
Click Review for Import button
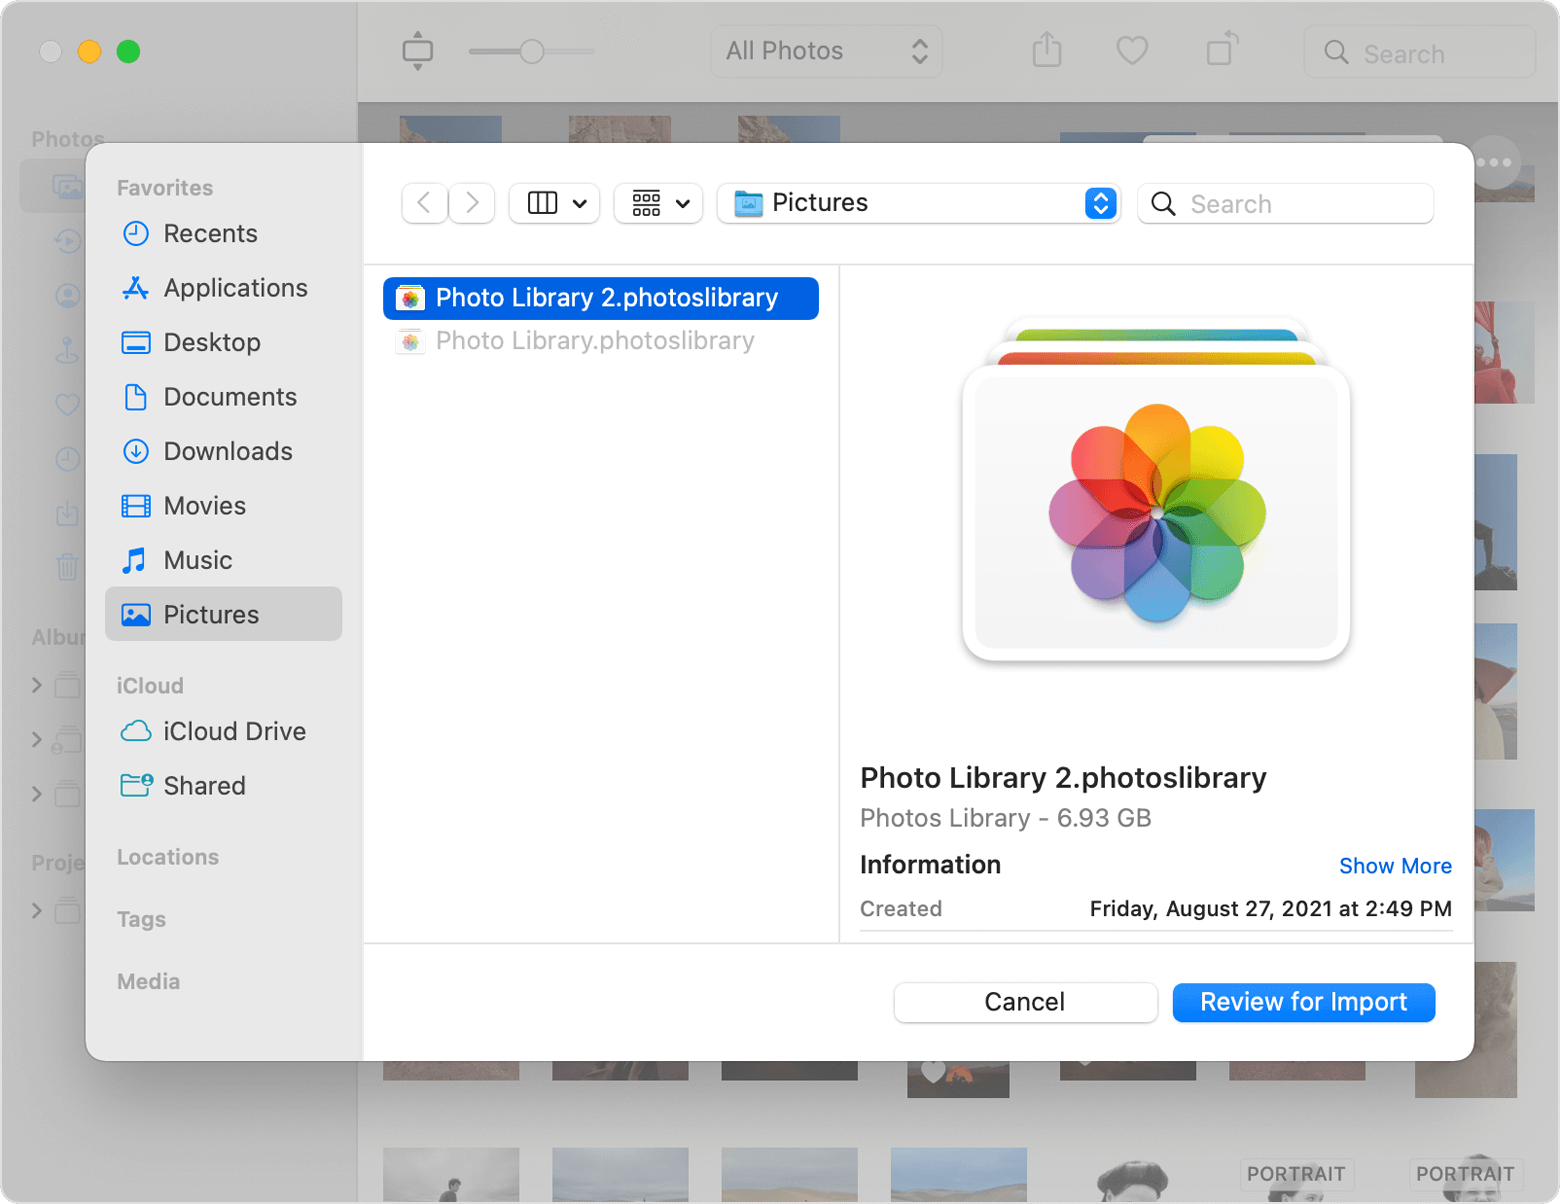pos(1303,1002)
